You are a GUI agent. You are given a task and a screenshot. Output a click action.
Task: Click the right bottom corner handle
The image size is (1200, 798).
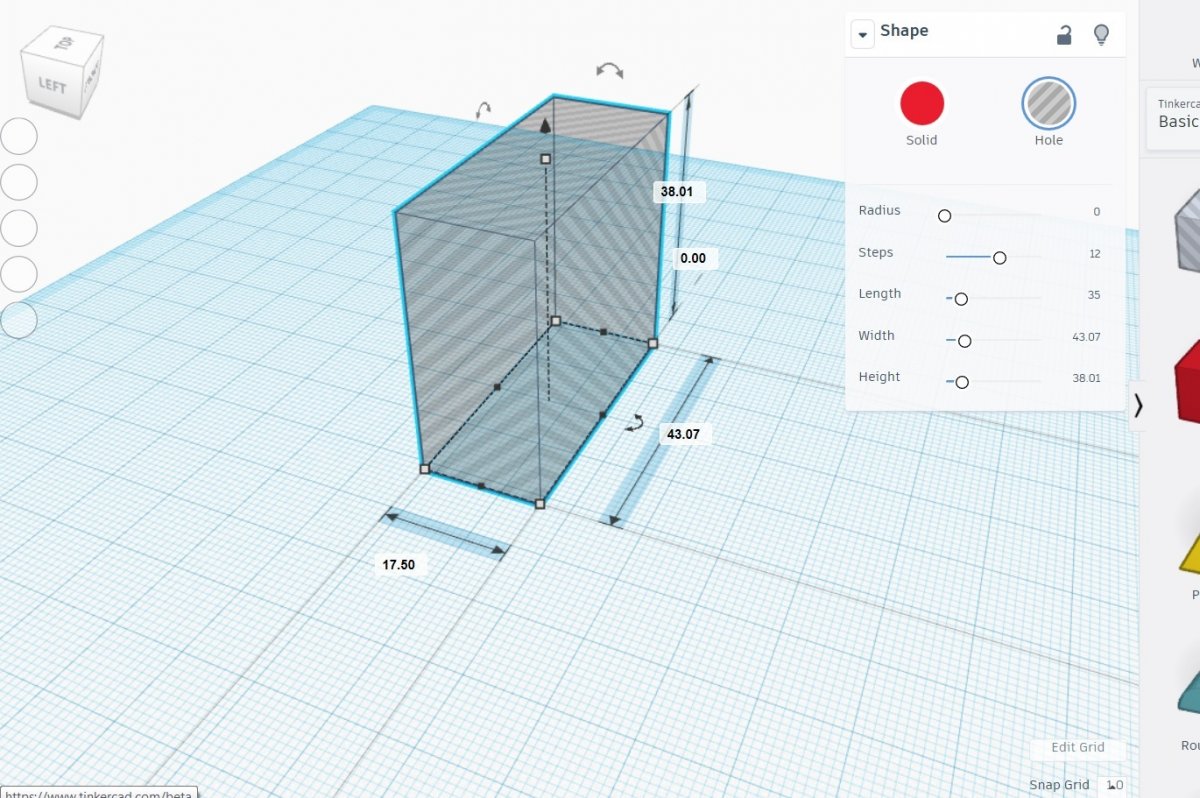point(653,343)
